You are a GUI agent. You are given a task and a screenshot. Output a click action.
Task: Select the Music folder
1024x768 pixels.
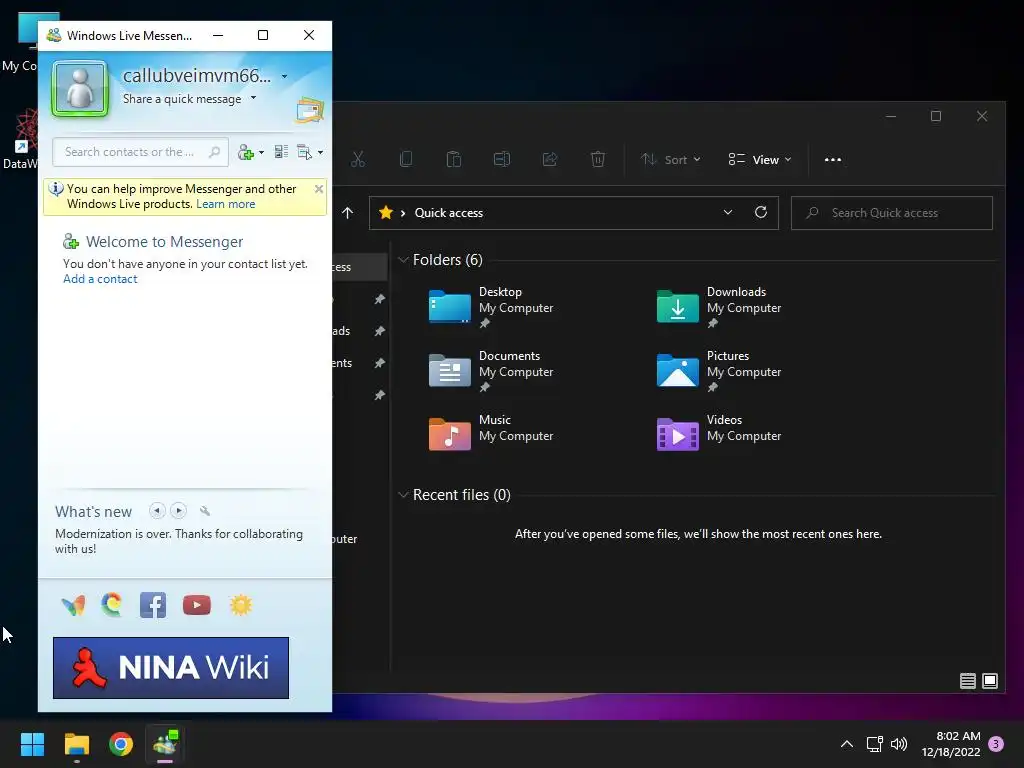493,433
